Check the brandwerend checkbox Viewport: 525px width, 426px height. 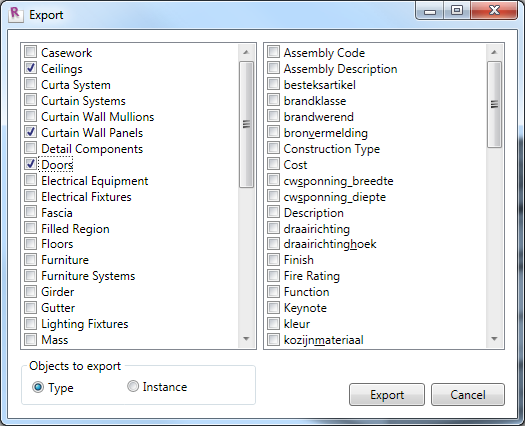pos(273,116)
